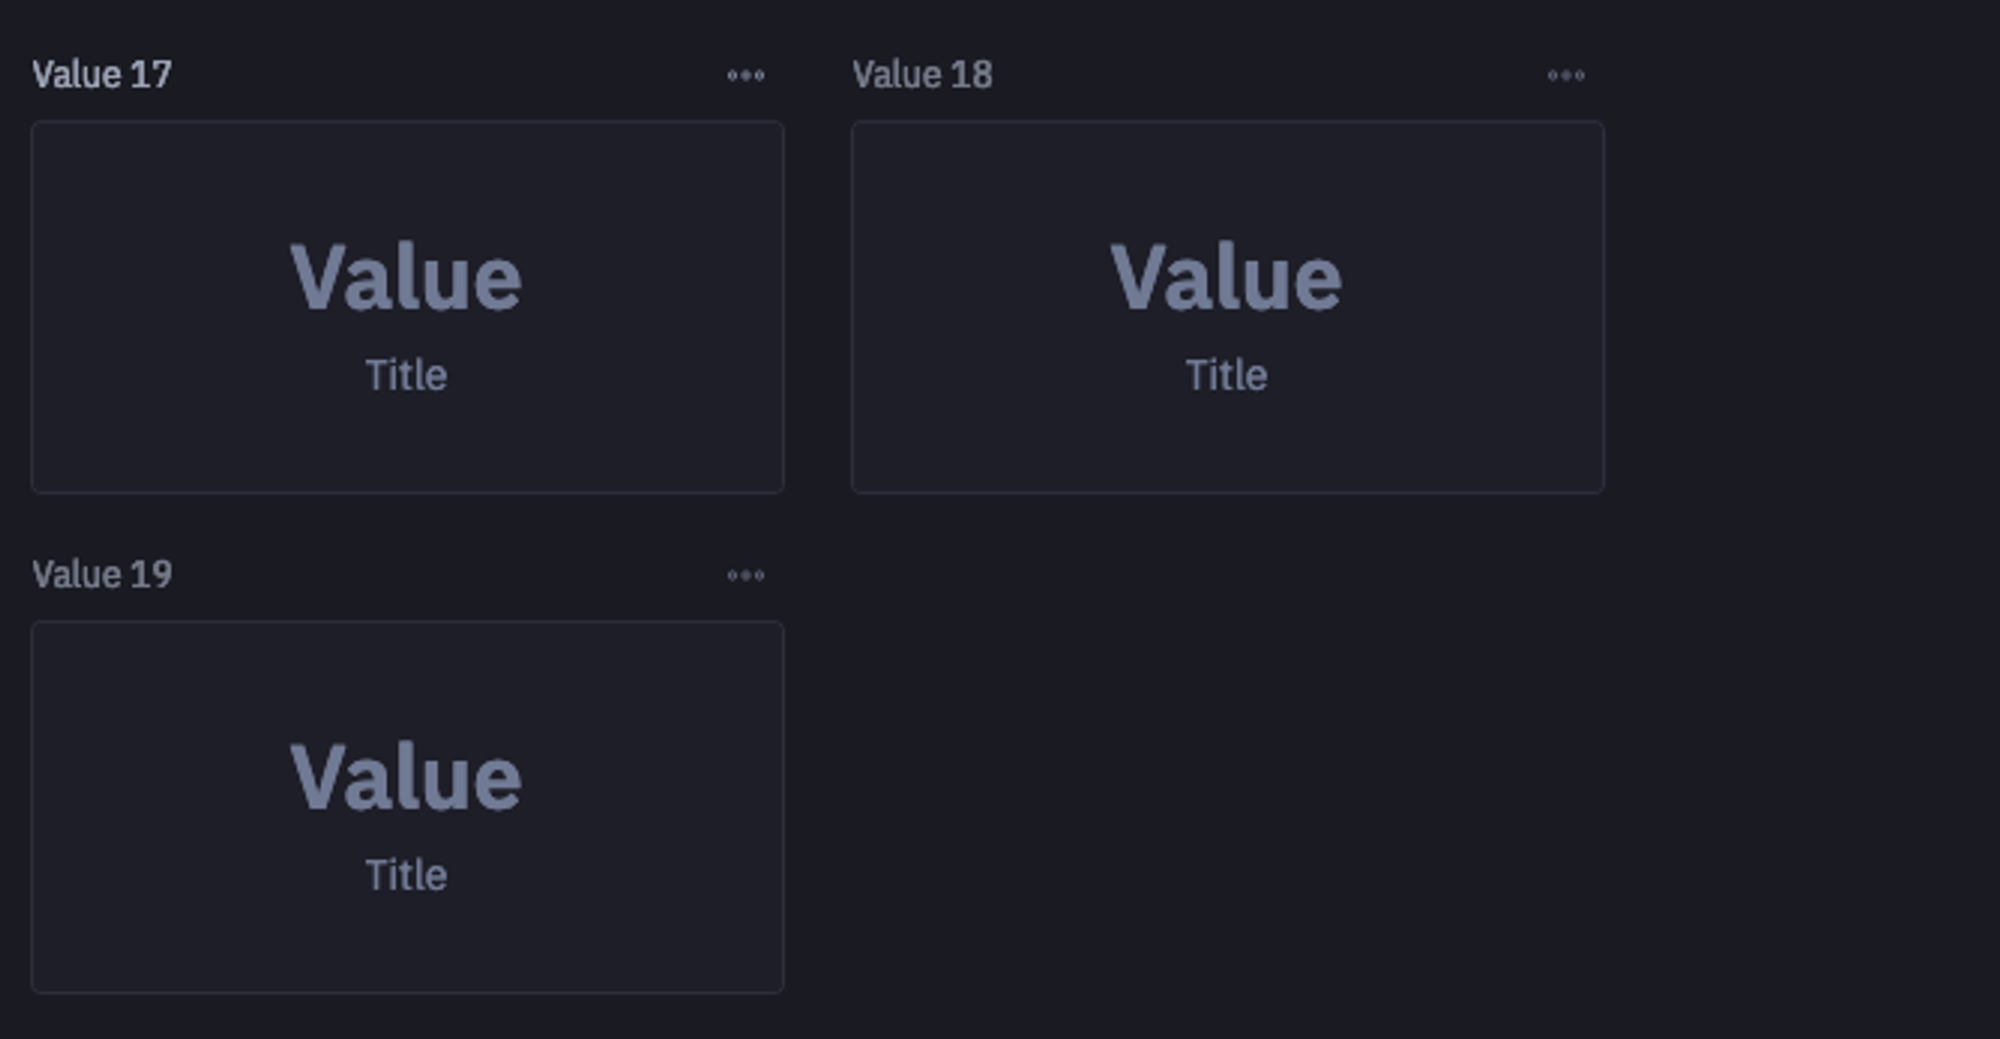The image size is (2000, 1039).
Task: Click the large Value text in Value 19
Action: coord(406,777)
